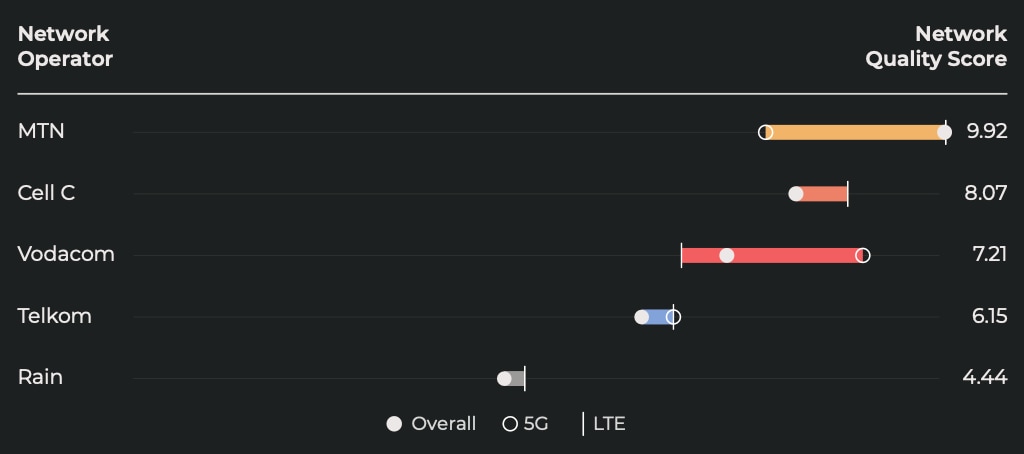
Task: Click Cell C's LTE vertical line marker
Action: tap(848, 193)
